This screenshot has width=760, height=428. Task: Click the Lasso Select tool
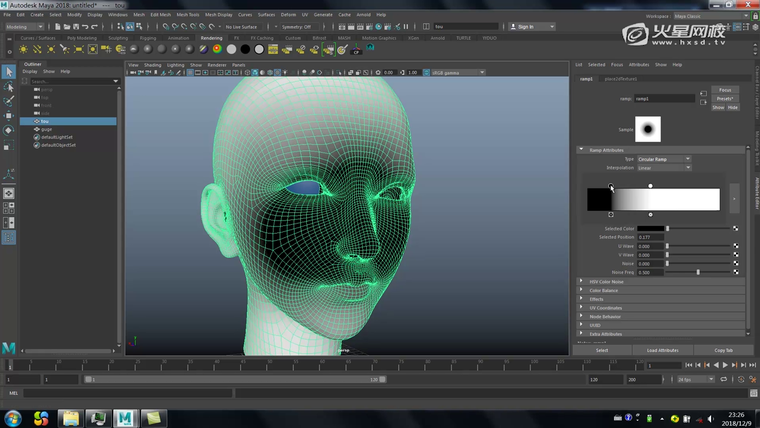(x=9, y=87)
